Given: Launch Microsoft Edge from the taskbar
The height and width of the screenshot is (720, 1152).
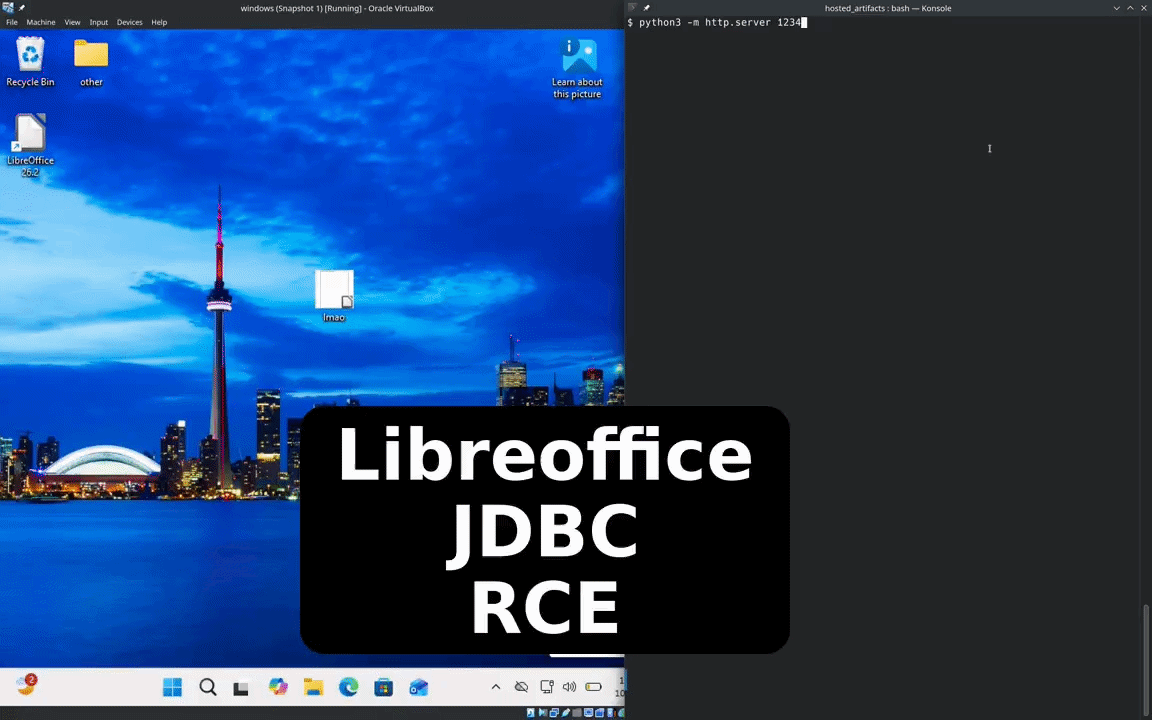Looking at the screenshot, I should (x=348, y=687).
